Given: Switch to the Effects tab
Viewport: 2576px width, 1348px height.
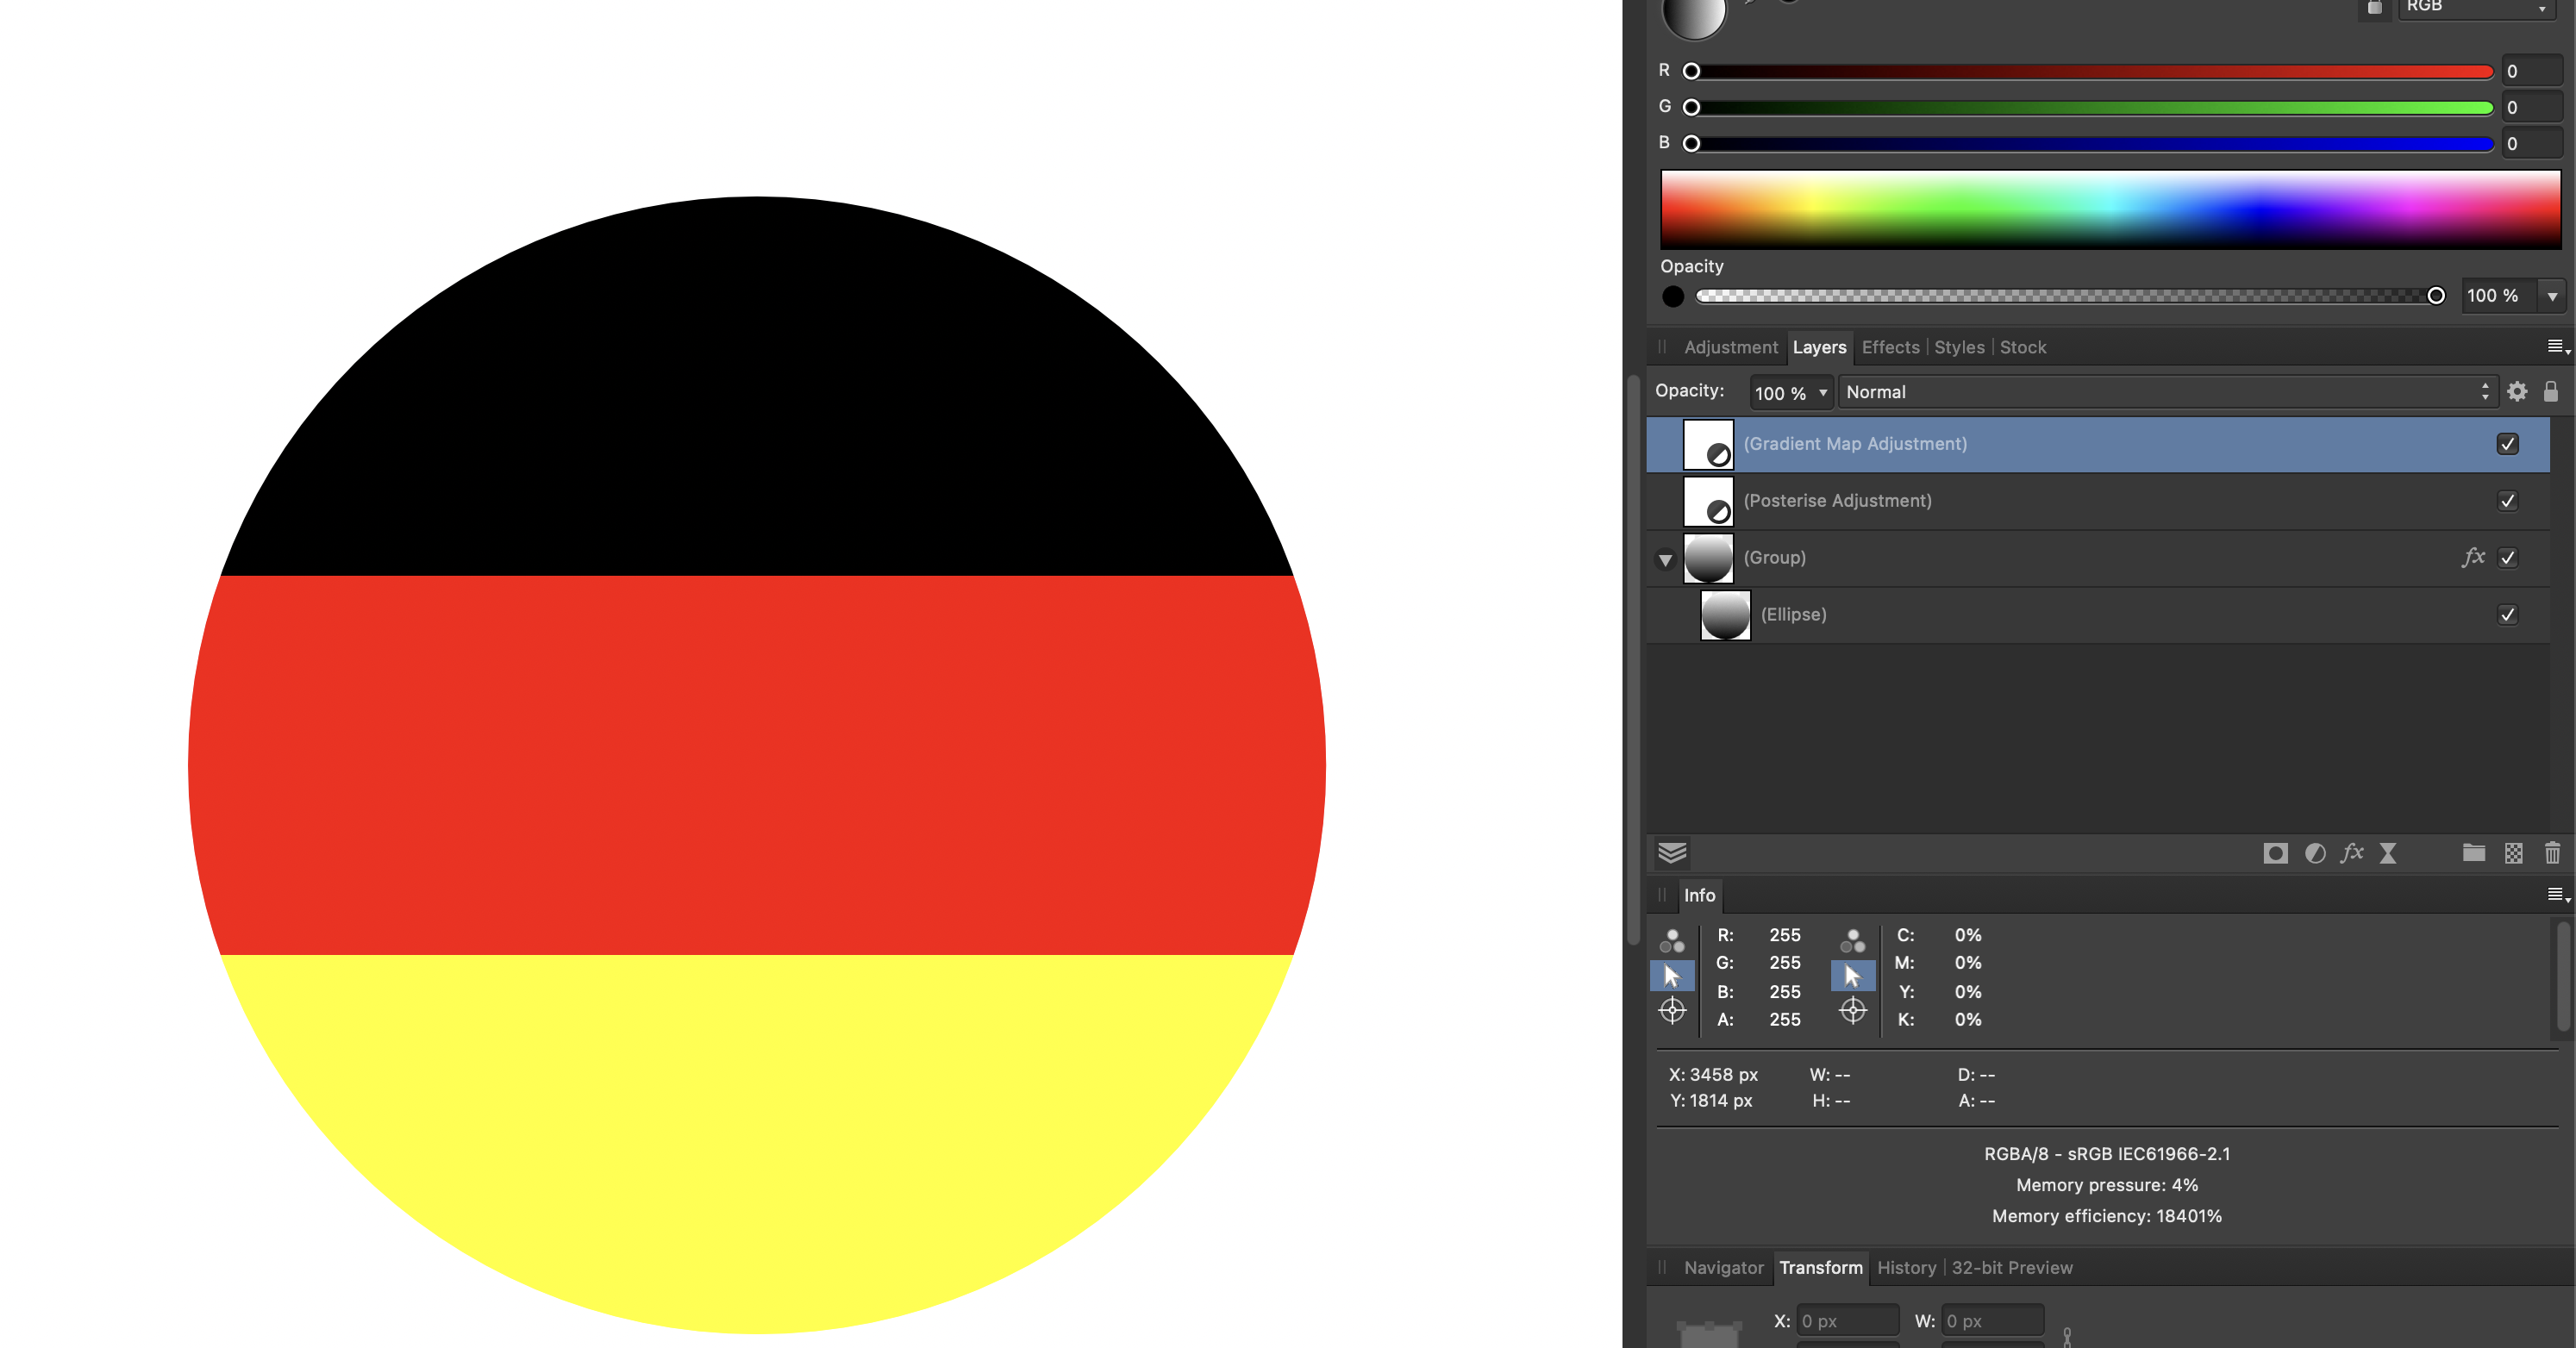Looking at the screenshot, I should pyautogui.click(x=1890, y=347).
